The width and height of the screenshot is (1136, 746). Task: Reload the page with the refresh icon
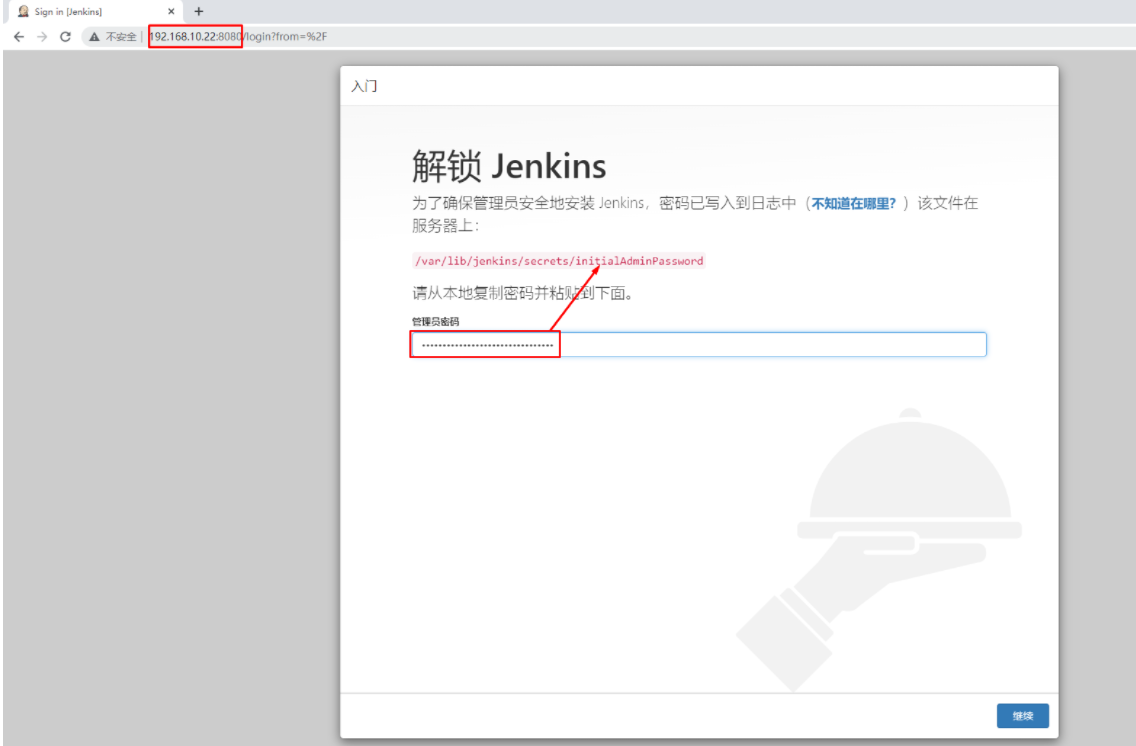pyautogui.click(x=65, y=36)
